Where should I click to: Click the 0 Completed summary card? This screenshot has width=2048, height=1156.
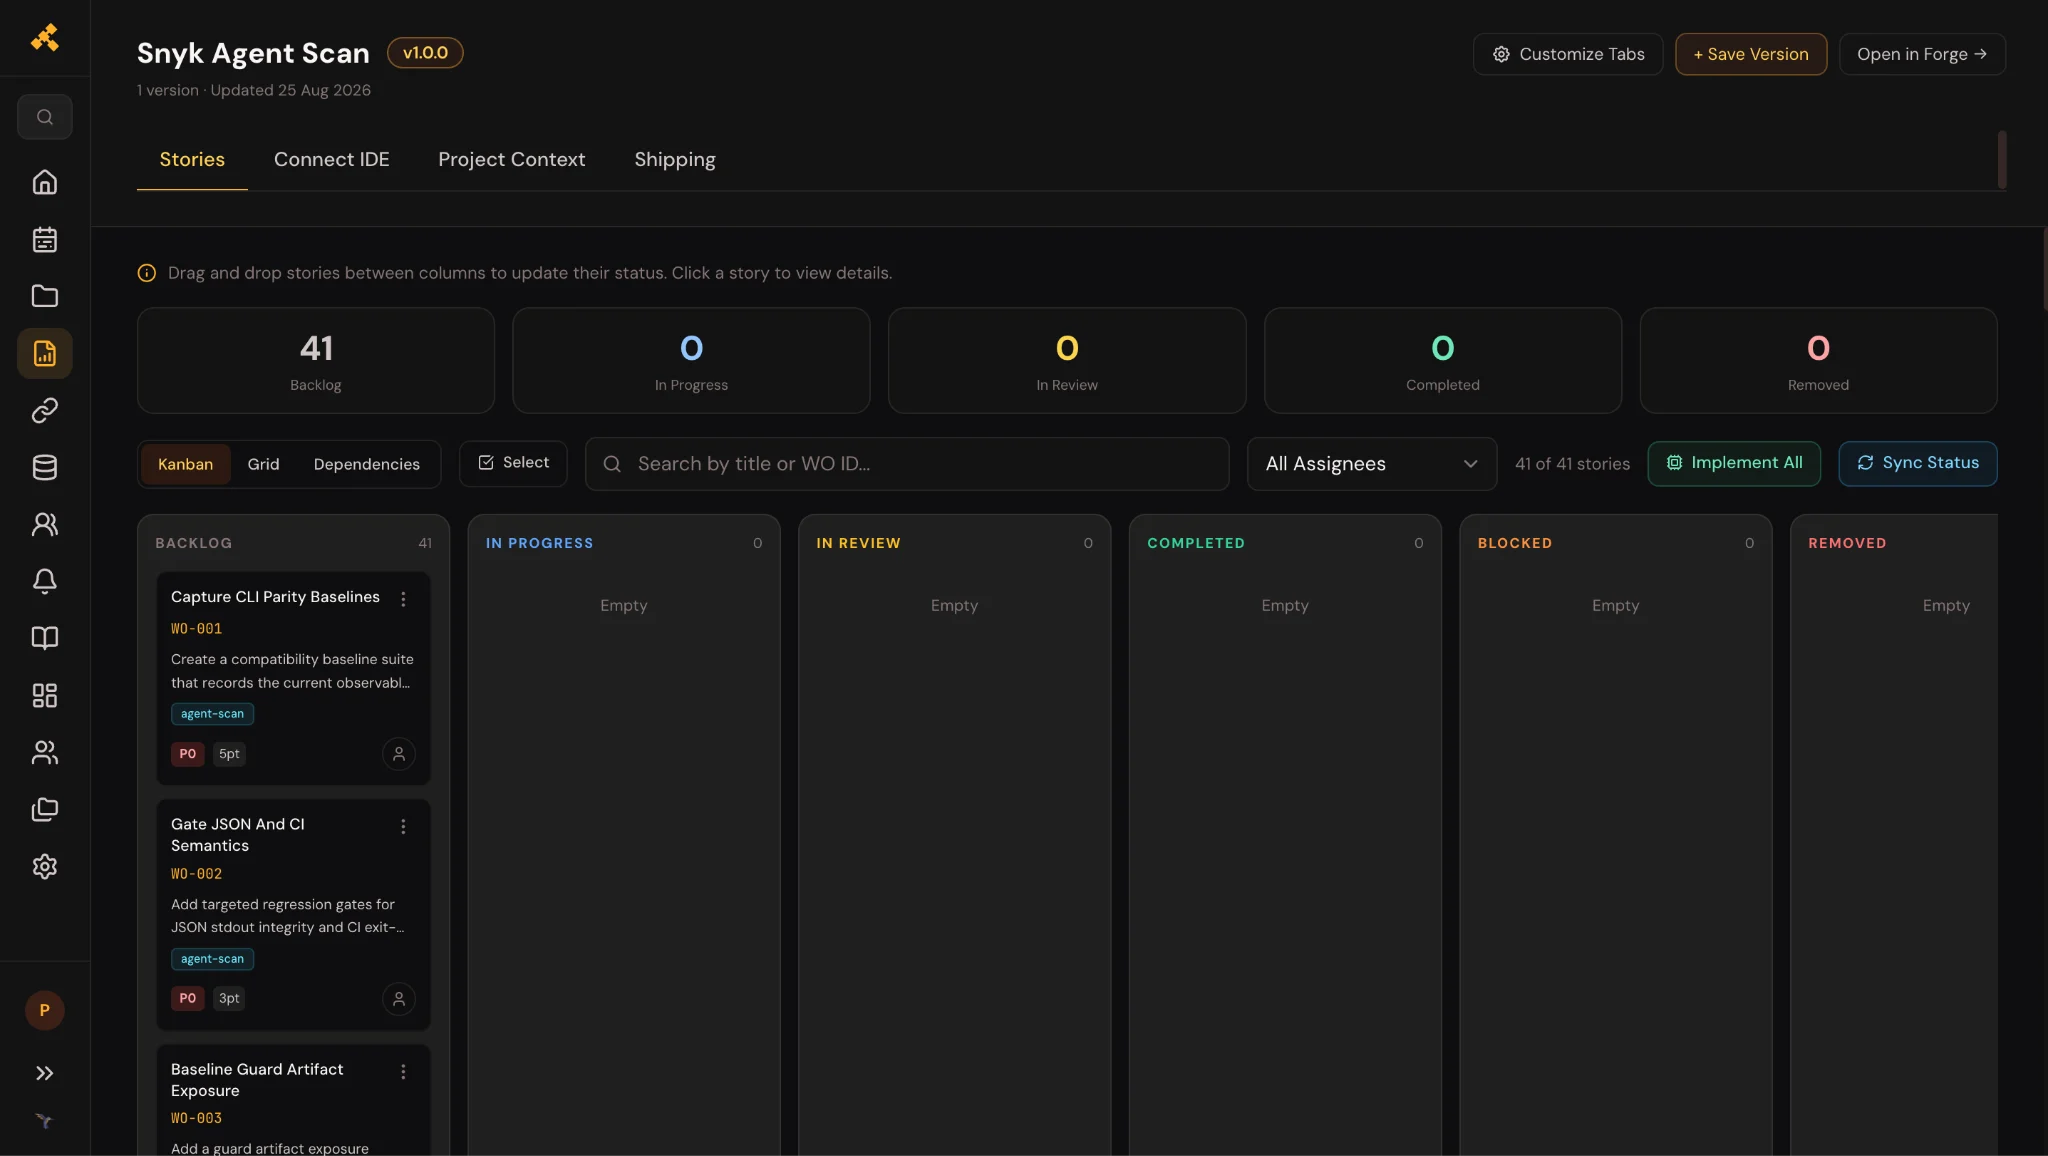tap(1443, 360)
